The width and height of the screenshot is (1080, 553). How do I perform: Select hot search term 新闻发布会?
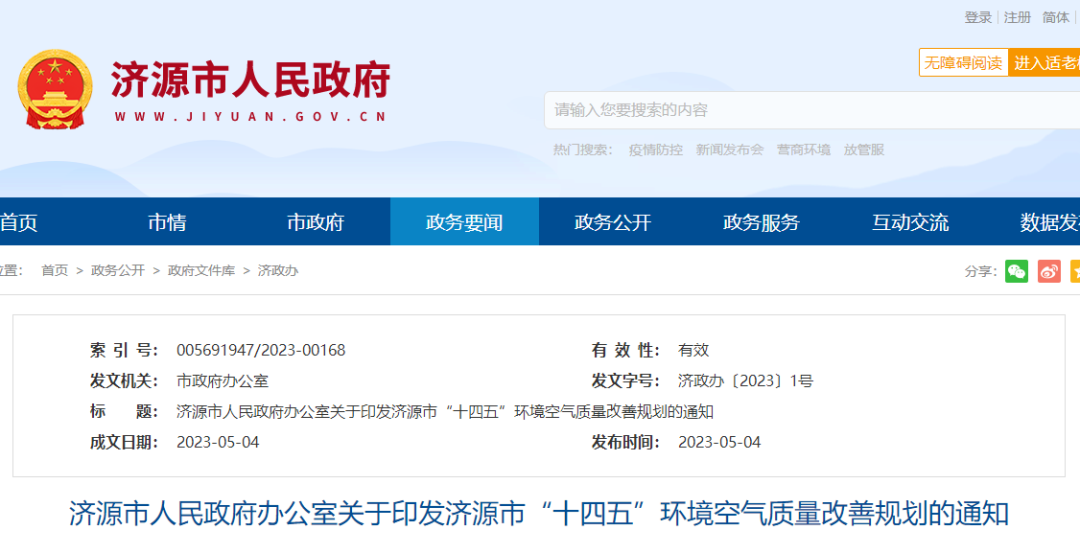pyautogui.click(x=729, y=150)
